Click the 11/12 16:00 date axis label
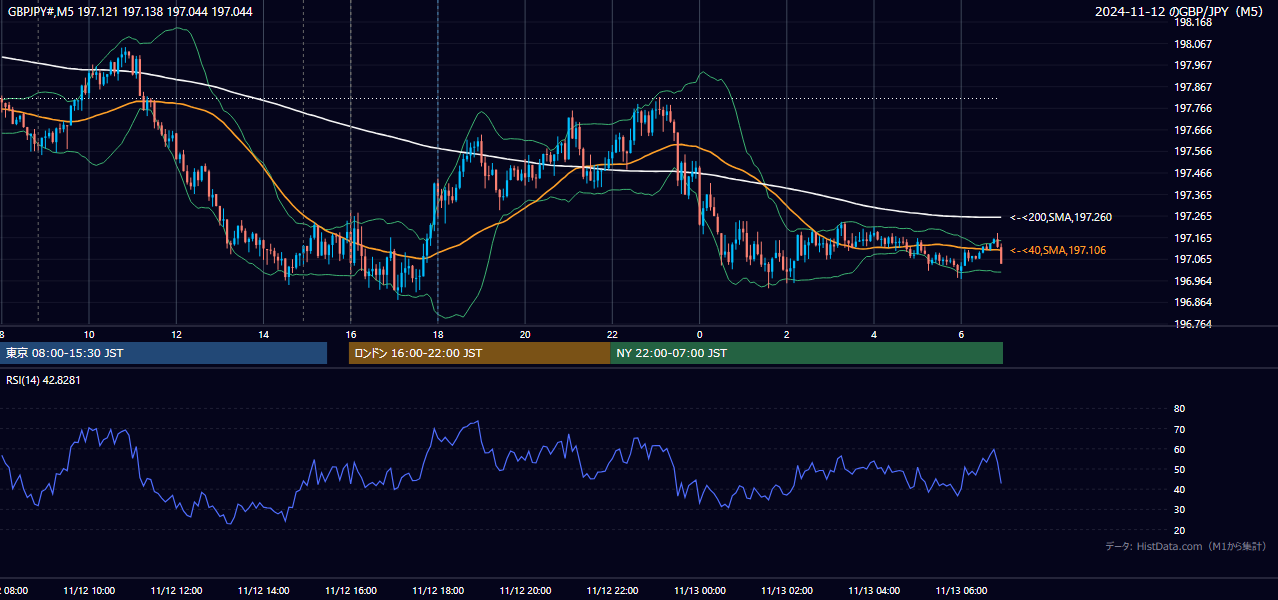 pyautogui.click(x=351, y=591)
